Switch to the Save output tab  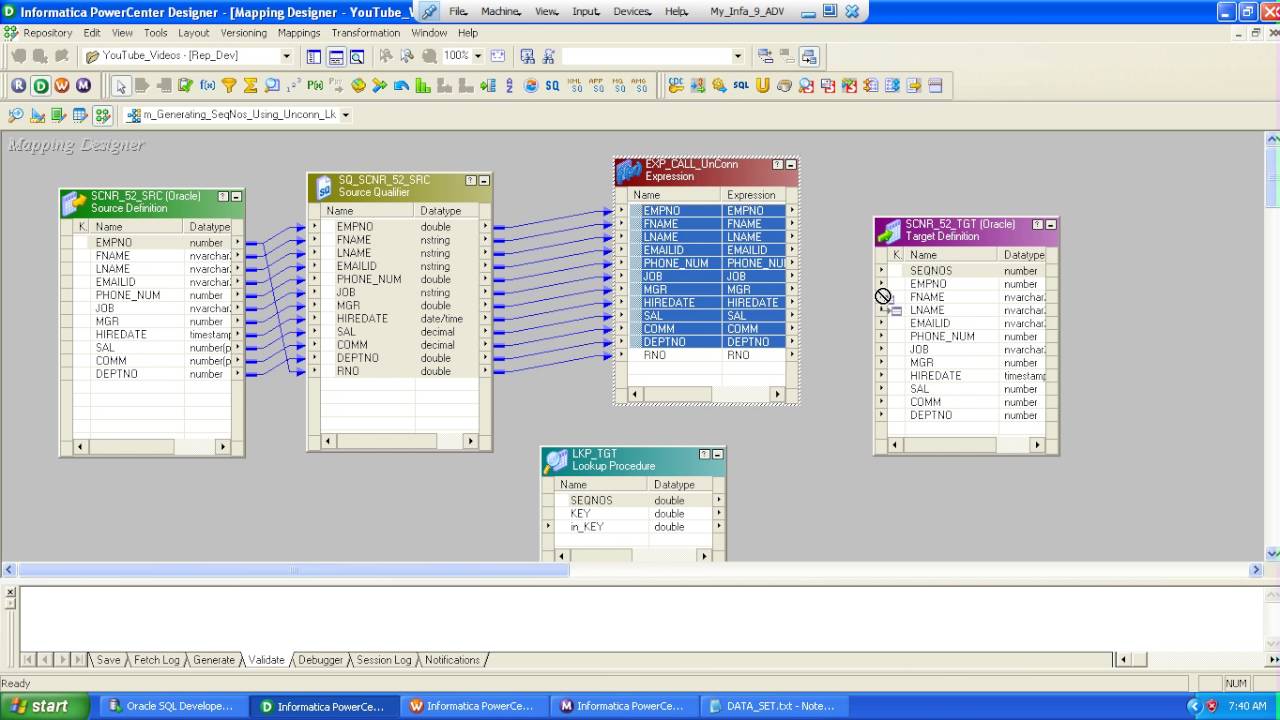coord(108,660)
